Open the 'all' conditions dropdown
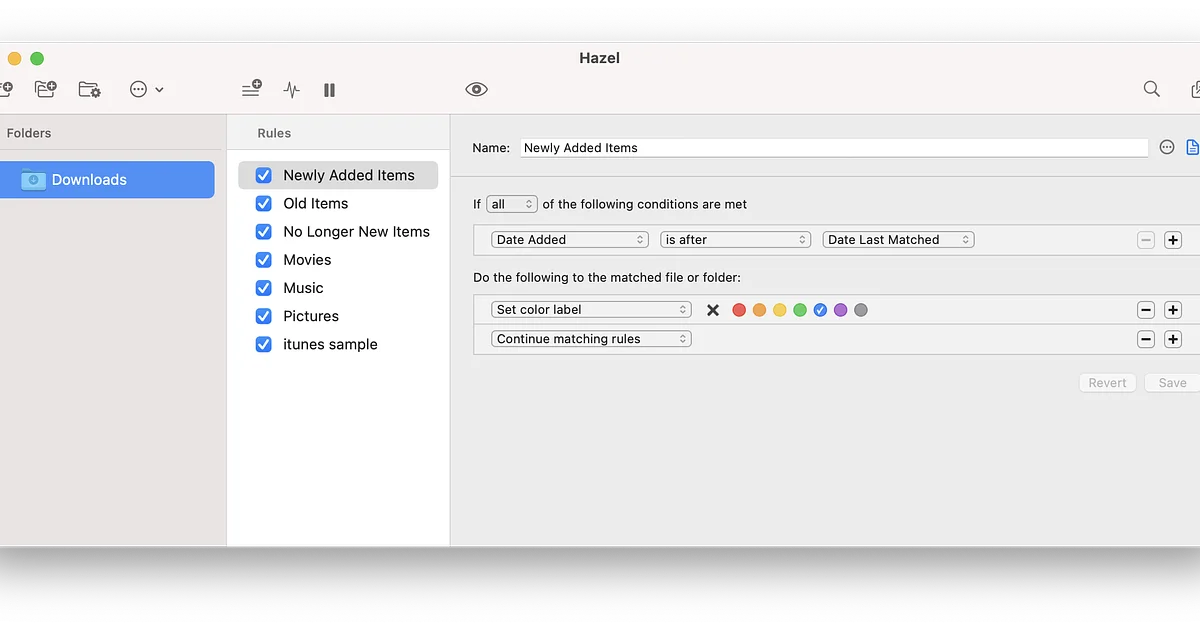Image resolution: width=1200 pixels, height=630 pixels. click(512, 204)
